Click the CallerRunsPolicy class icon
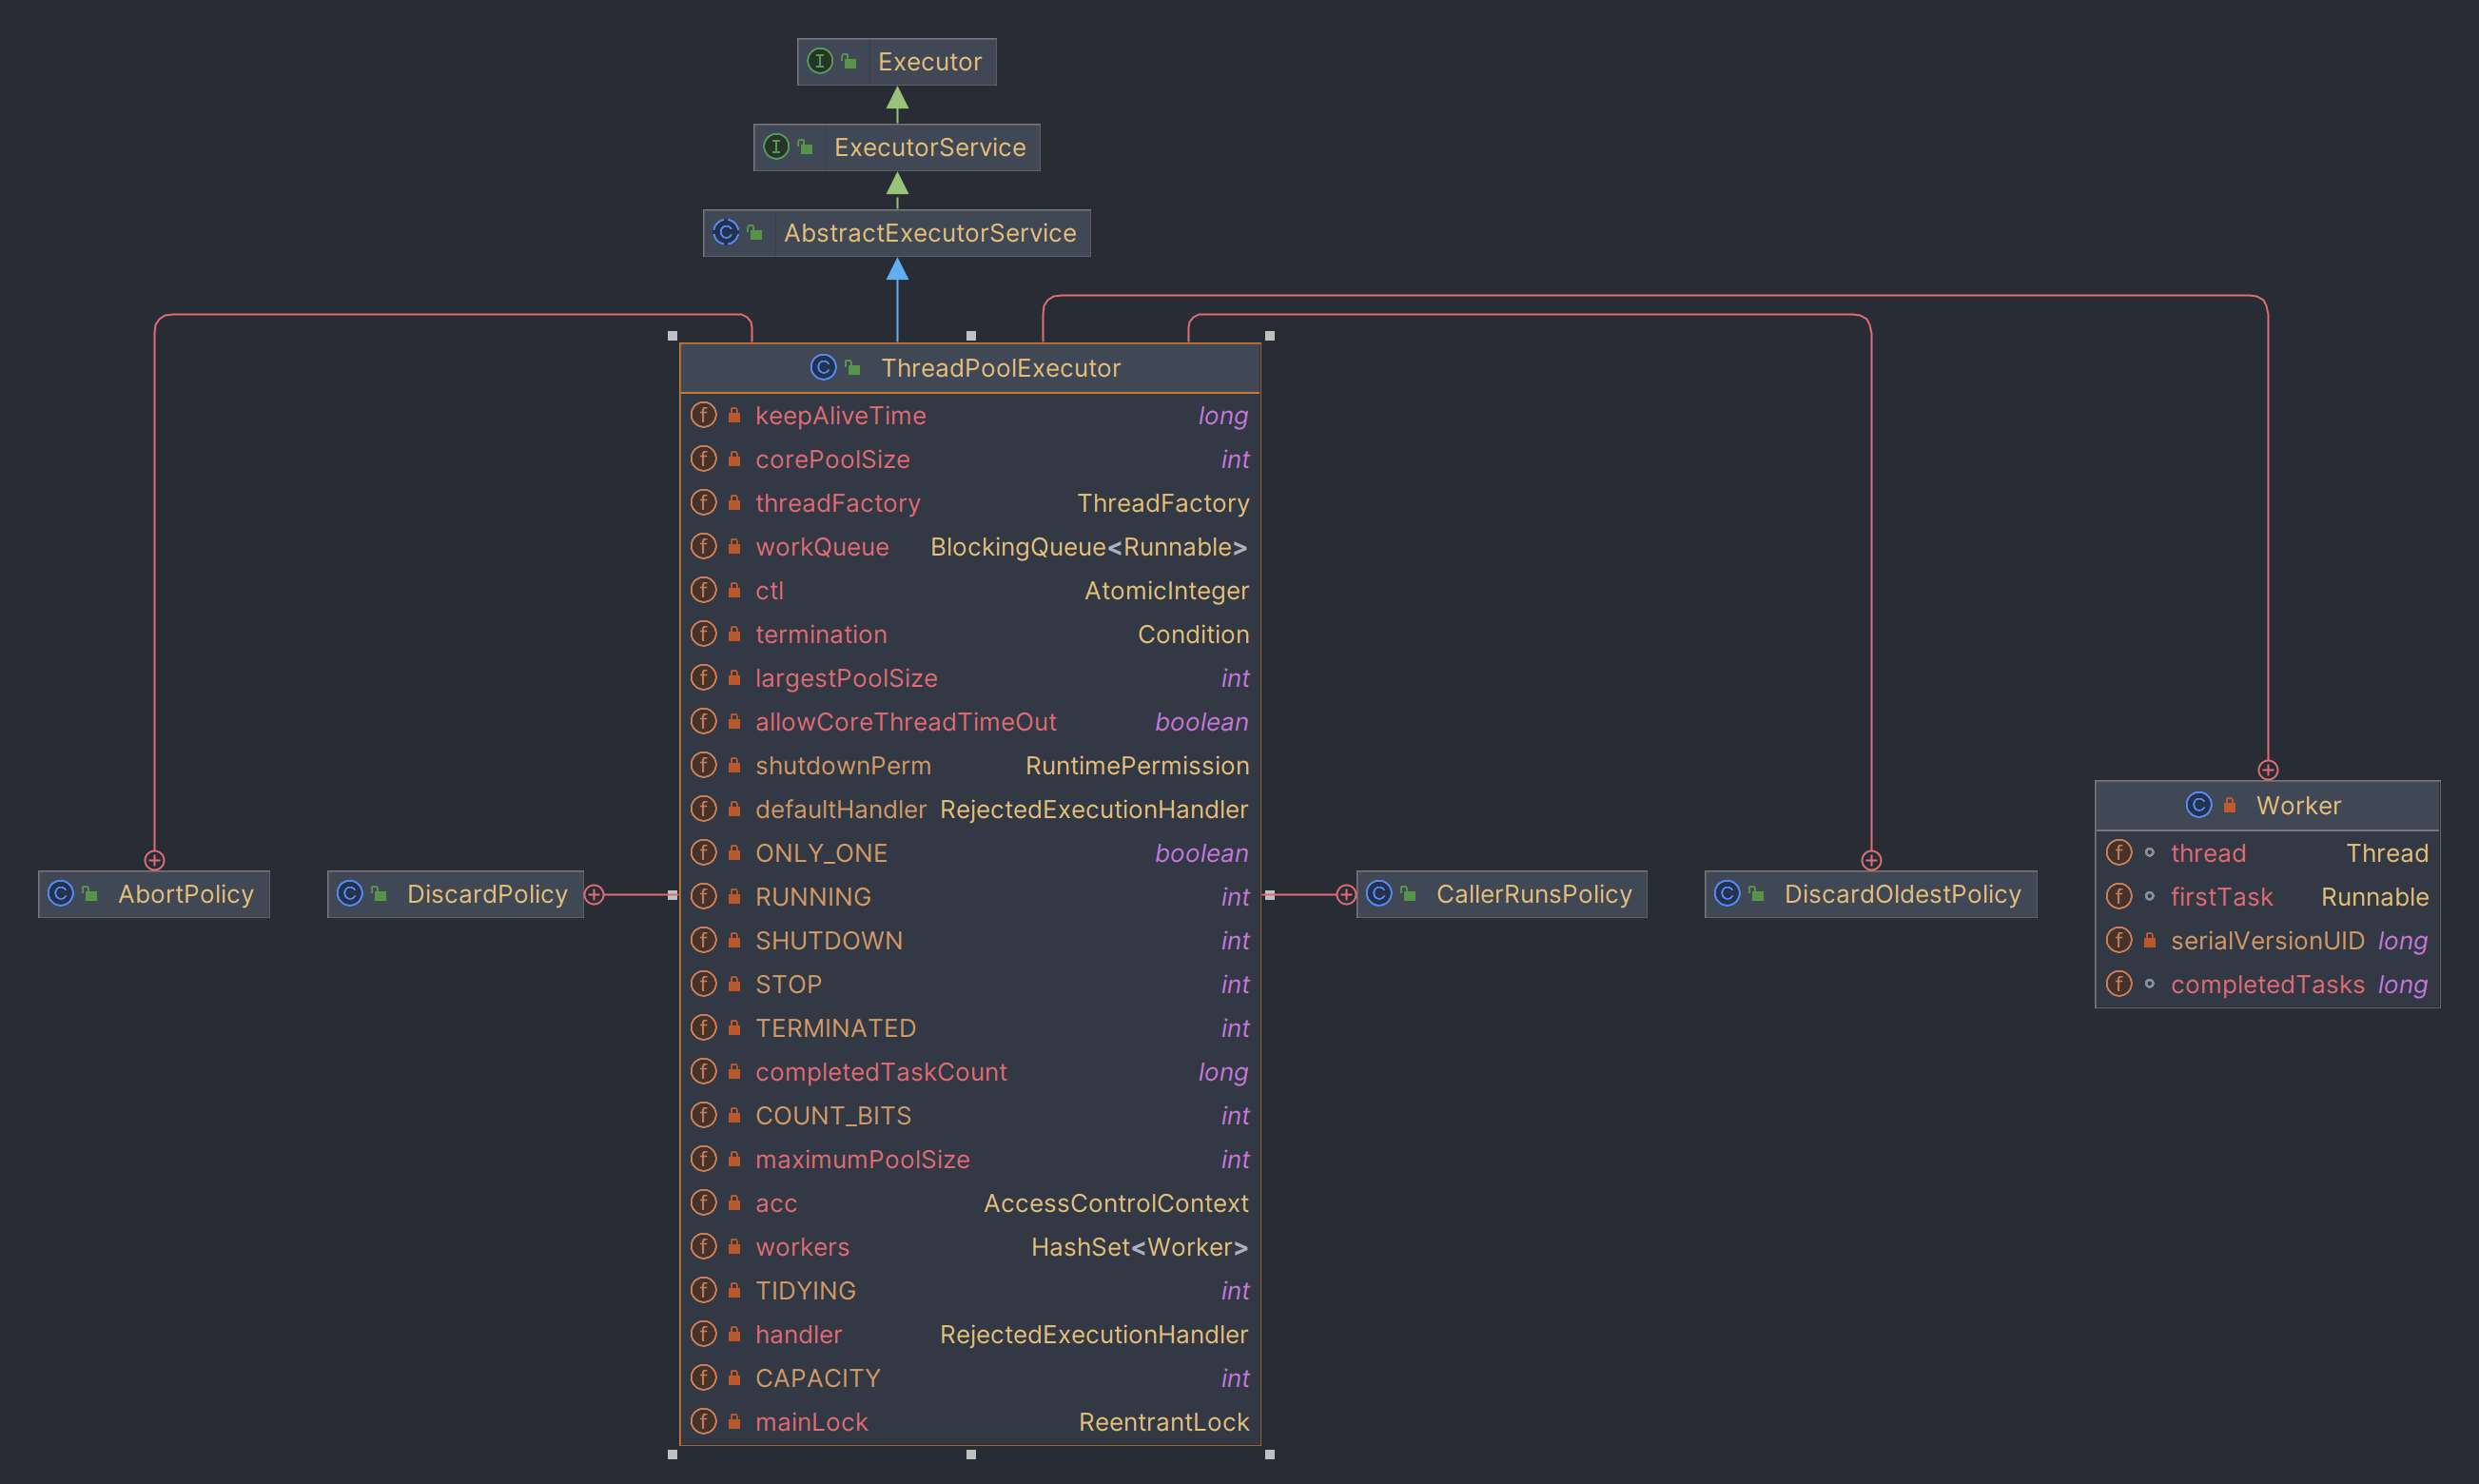 (1379, 893)
